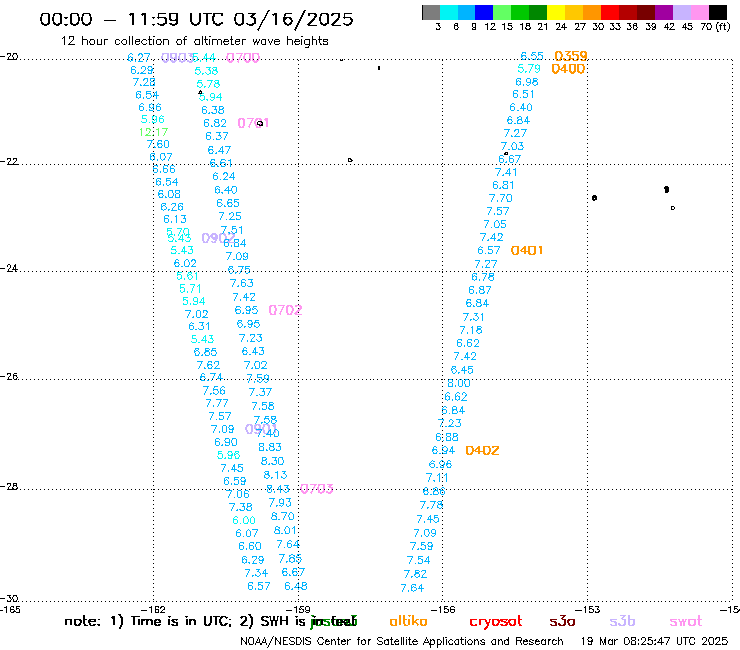Click subtitle '12 hour collection of altimeter wave heights'

(x=194, y=41)
